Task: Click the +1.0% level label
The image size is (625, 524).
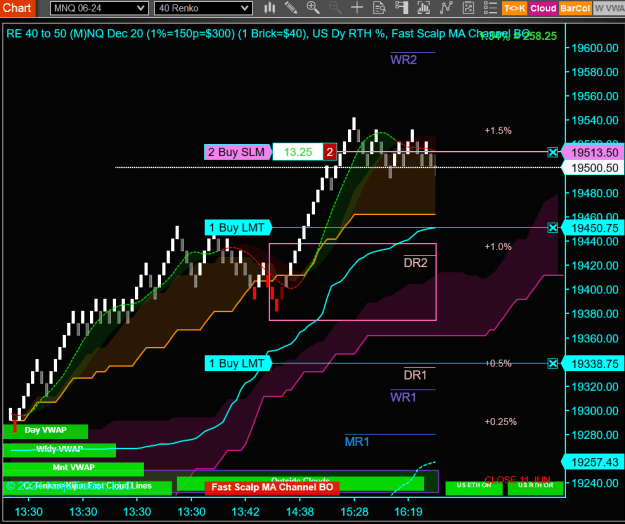Action: click(x=498, y=247)
